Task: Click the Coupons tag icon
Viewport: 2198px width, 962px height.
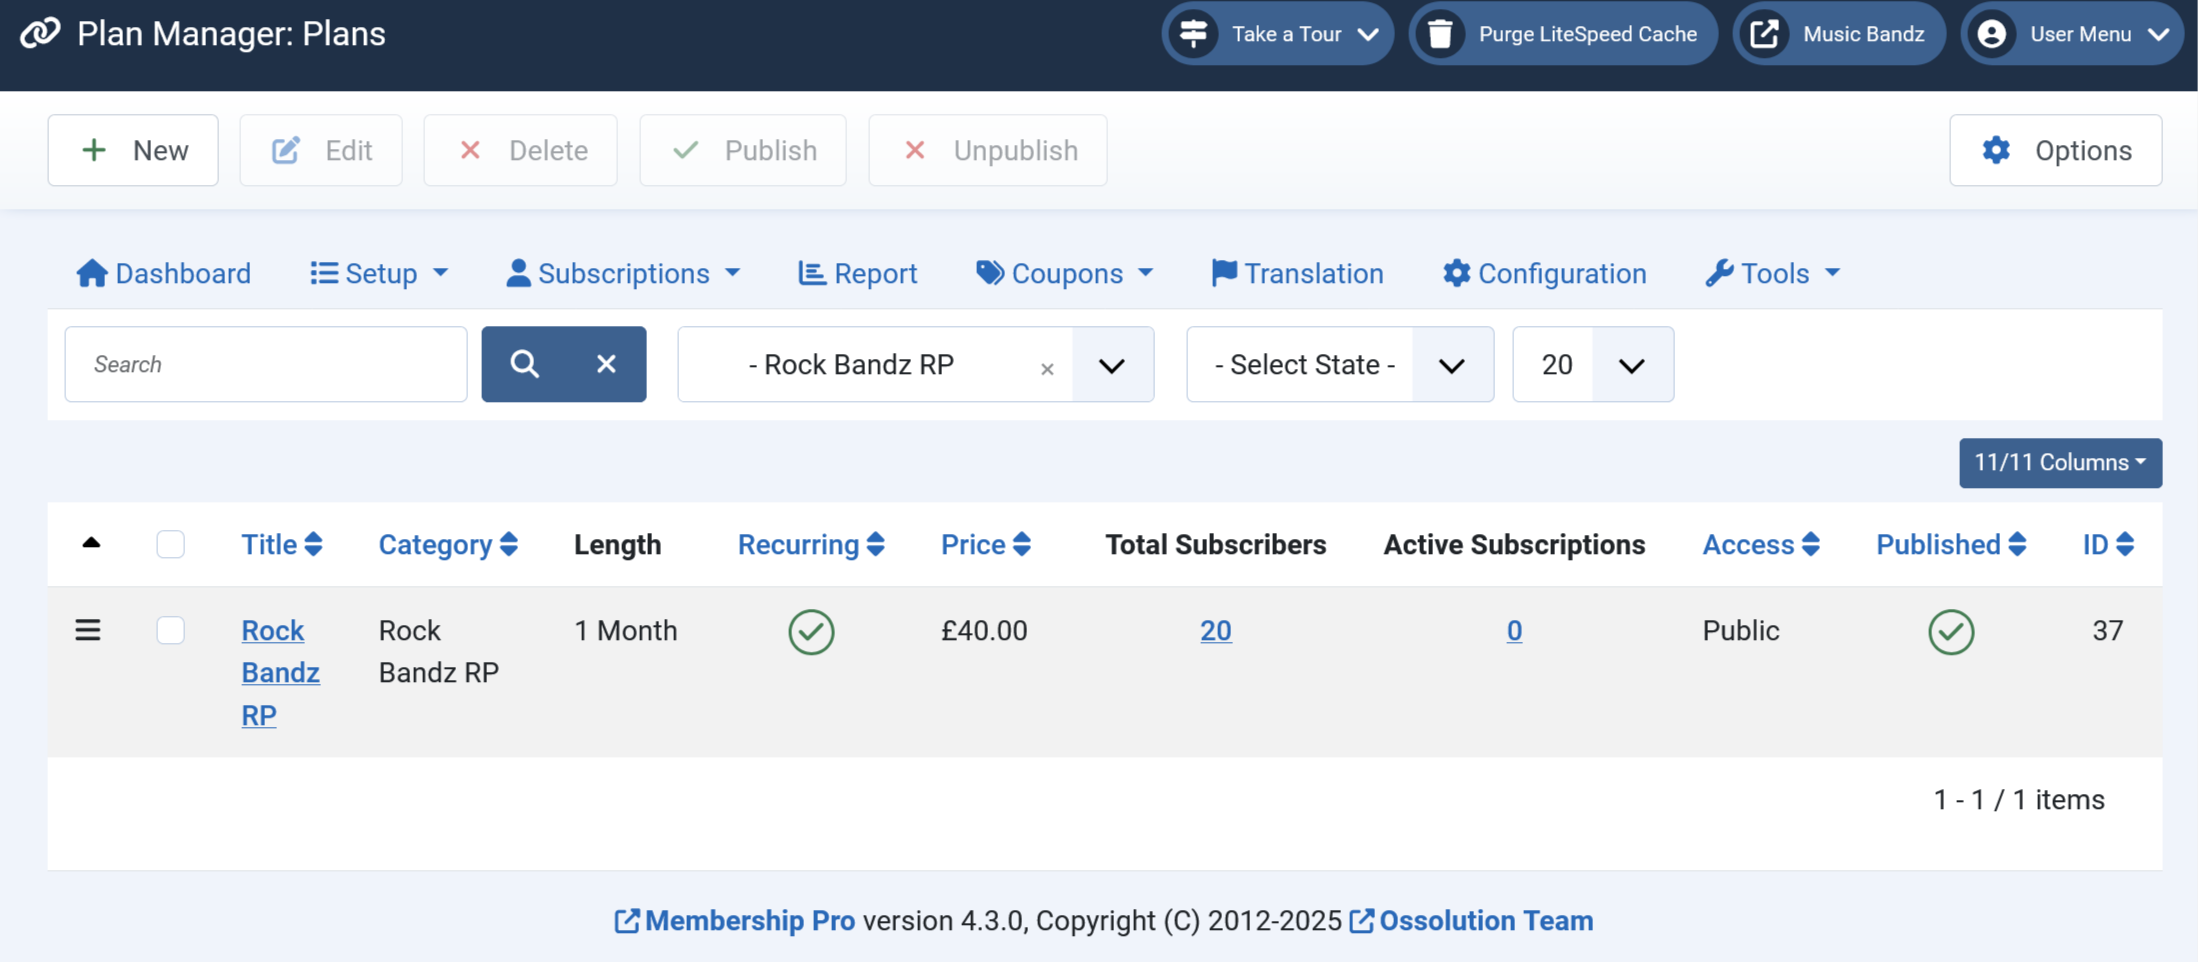Action: (x=990, y=273)
